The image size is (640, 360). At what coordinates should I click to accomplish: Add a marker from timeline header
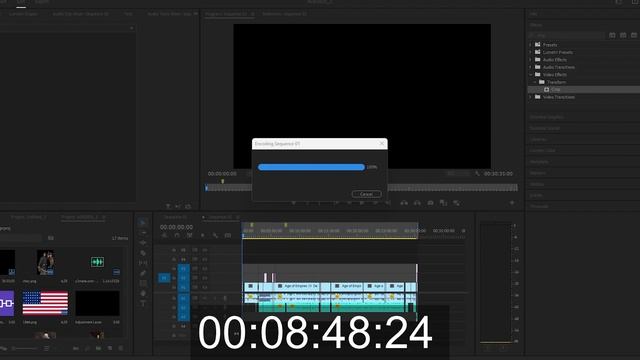pos(202,236)
